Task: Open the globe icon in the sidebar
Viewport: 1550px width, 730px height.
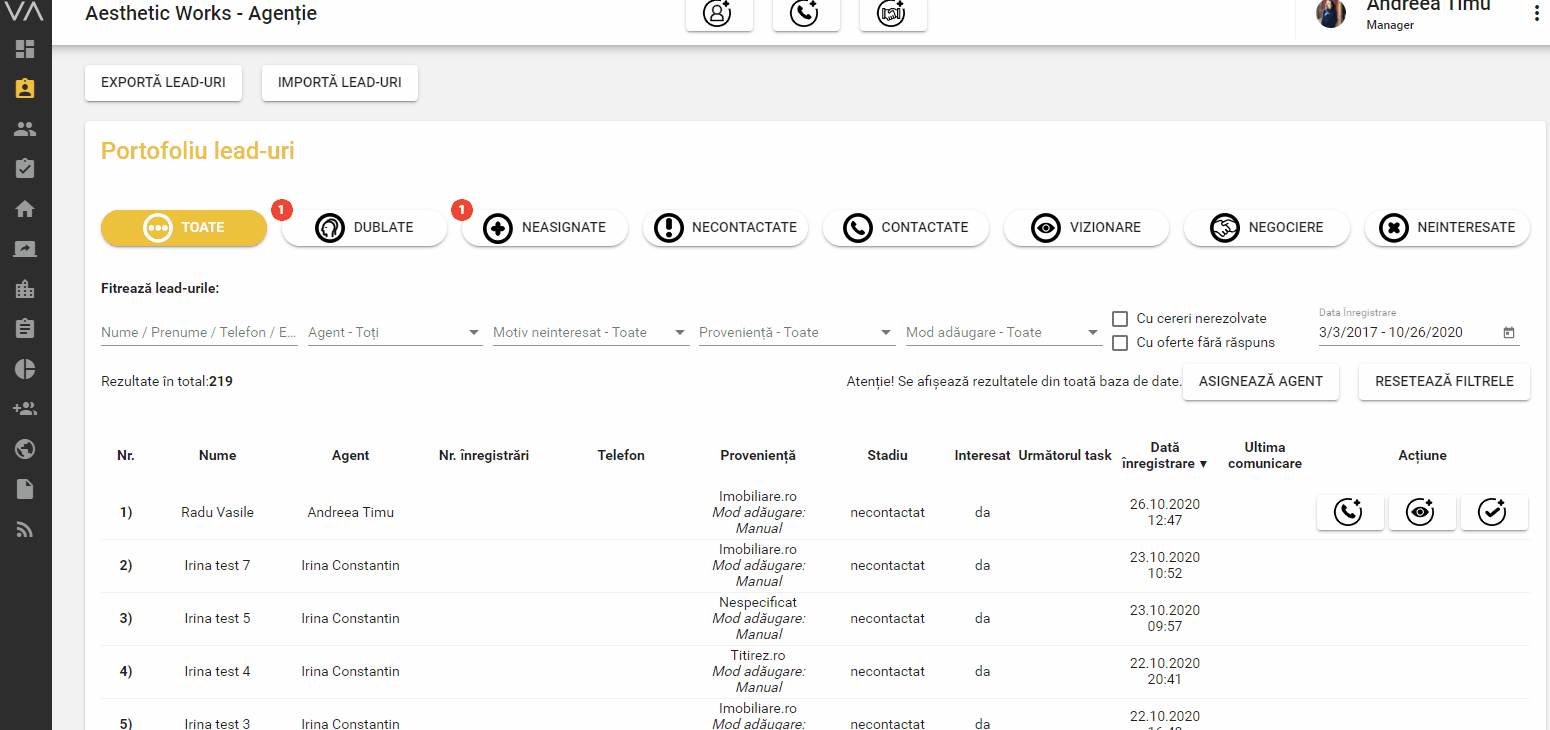Action: click(x=25, y=449)
